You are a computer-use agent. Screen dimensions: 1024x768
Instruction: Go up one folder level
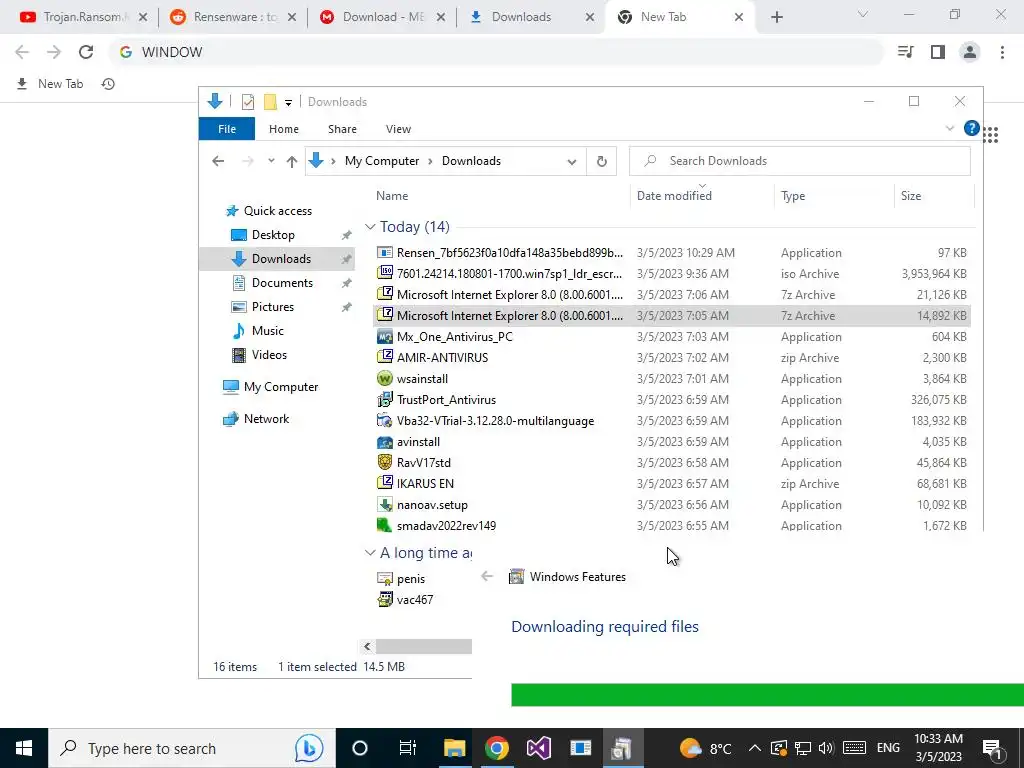(x=291, y=161)
